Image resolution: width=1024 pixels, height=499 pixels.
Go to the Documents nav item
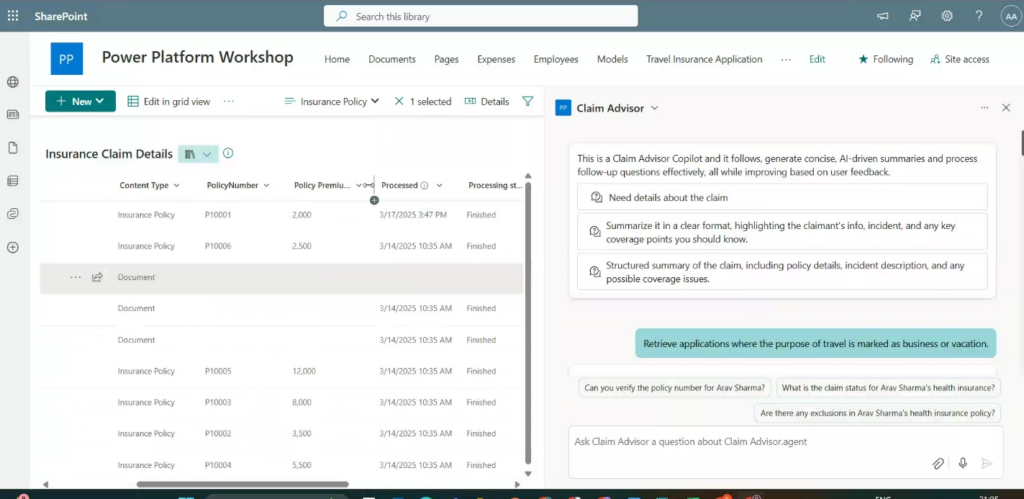[392, 59]
